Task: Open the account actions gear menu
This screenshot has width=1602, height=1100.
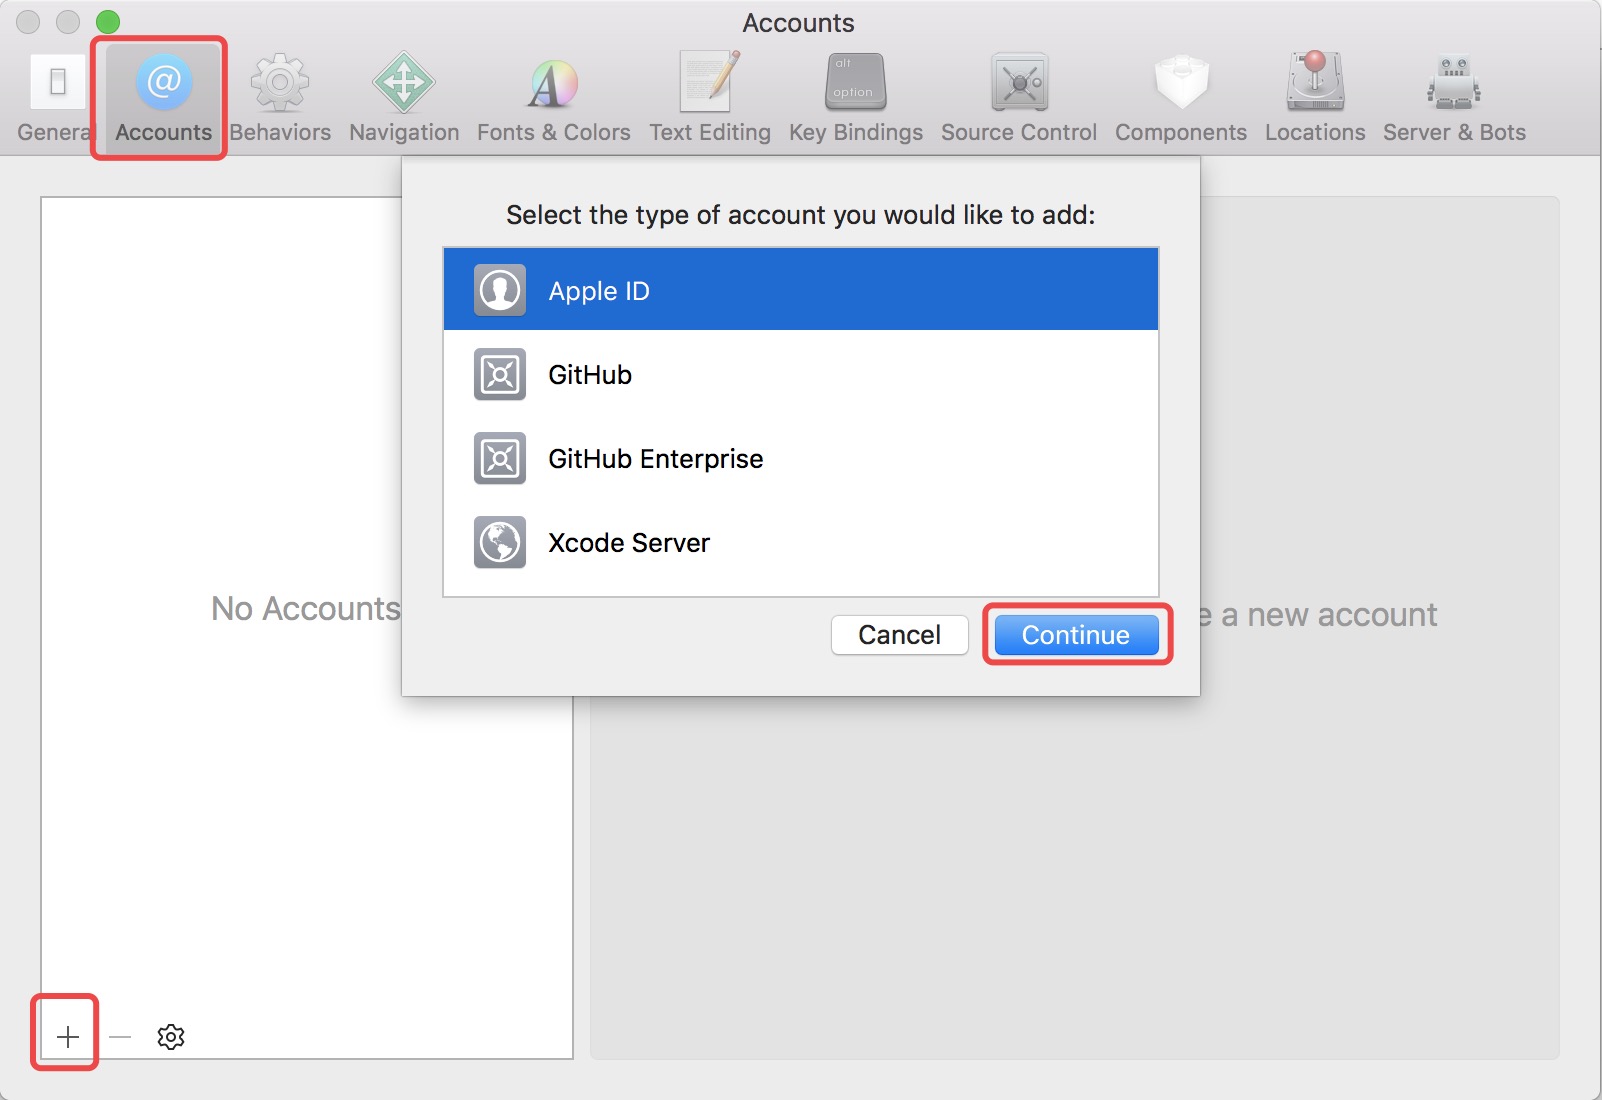Action: 171,1037
